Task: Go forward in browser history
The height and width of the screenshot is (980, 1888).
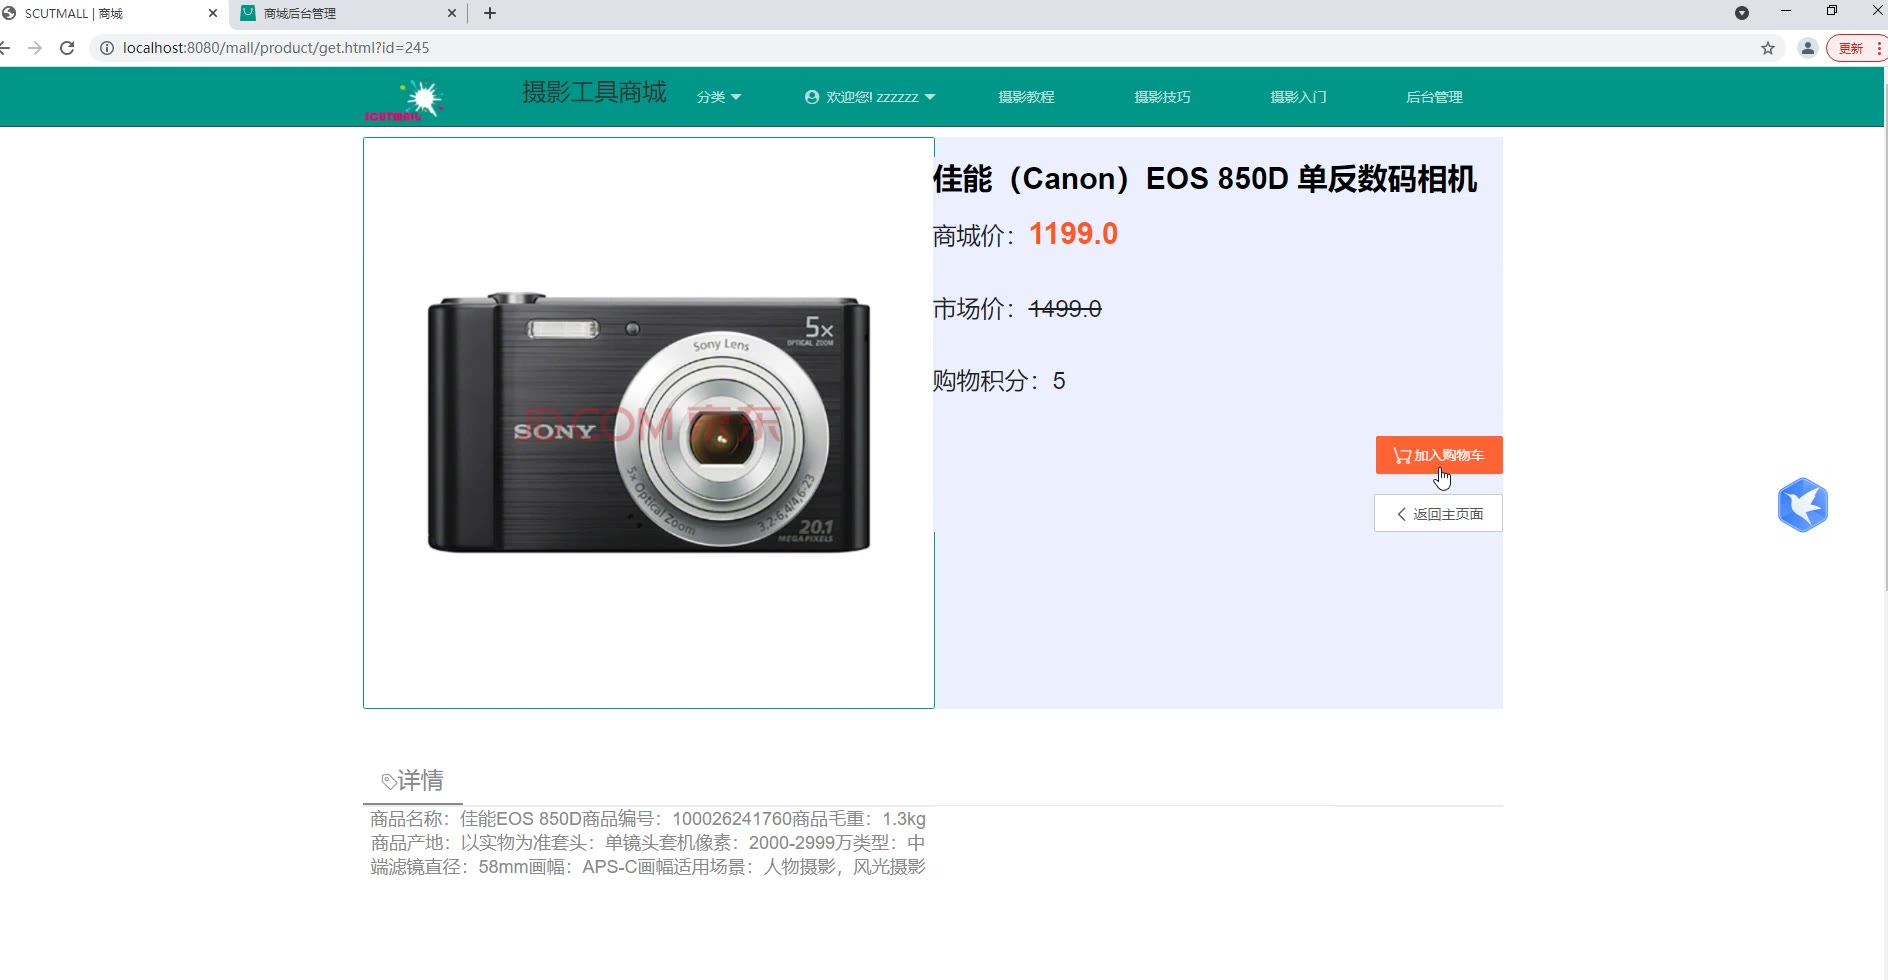Action: 35,48
